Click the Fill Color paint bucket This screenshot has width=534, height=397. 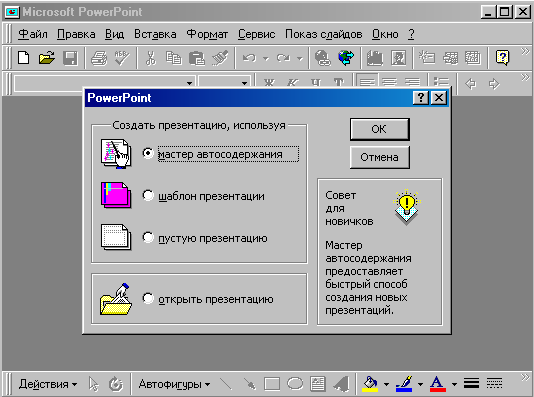[x=370, y=384]
